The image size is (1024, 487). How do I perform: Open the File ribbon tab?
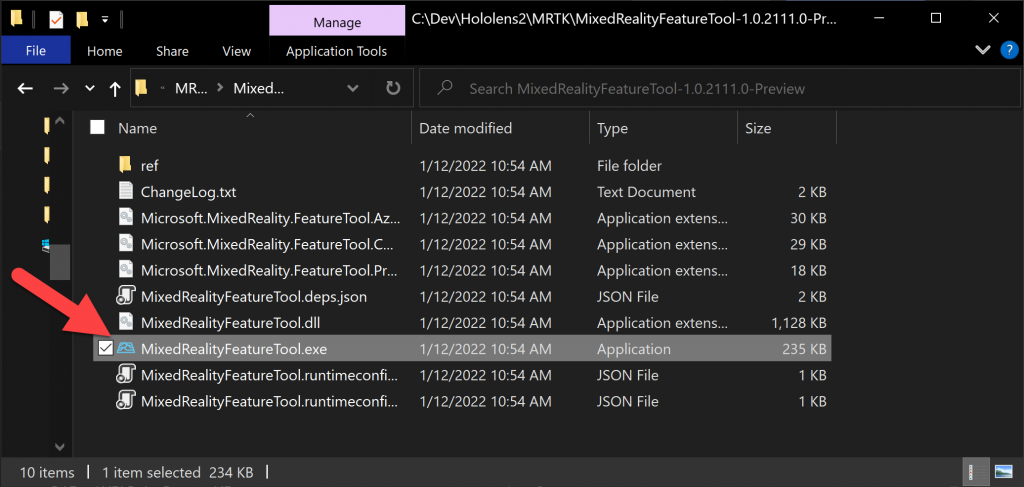(x=35, y=51)
